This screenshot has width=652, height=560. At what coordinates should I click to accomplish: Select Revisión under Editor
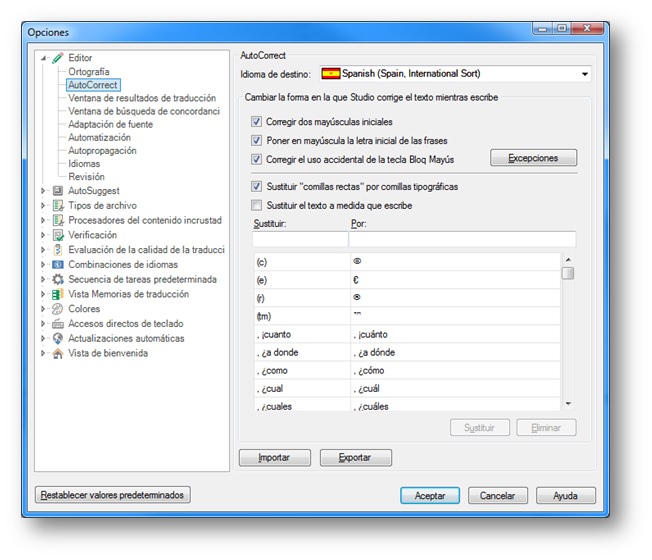pyautogui.click(x=86, y=177)
